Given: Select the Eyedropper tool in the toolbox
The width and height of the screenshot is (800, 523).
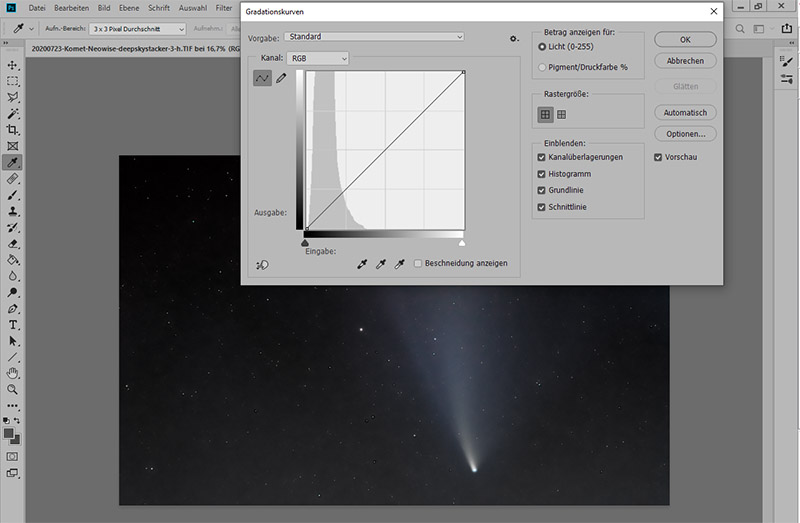Looking at the screenshot, I should (x=13, y=162).
